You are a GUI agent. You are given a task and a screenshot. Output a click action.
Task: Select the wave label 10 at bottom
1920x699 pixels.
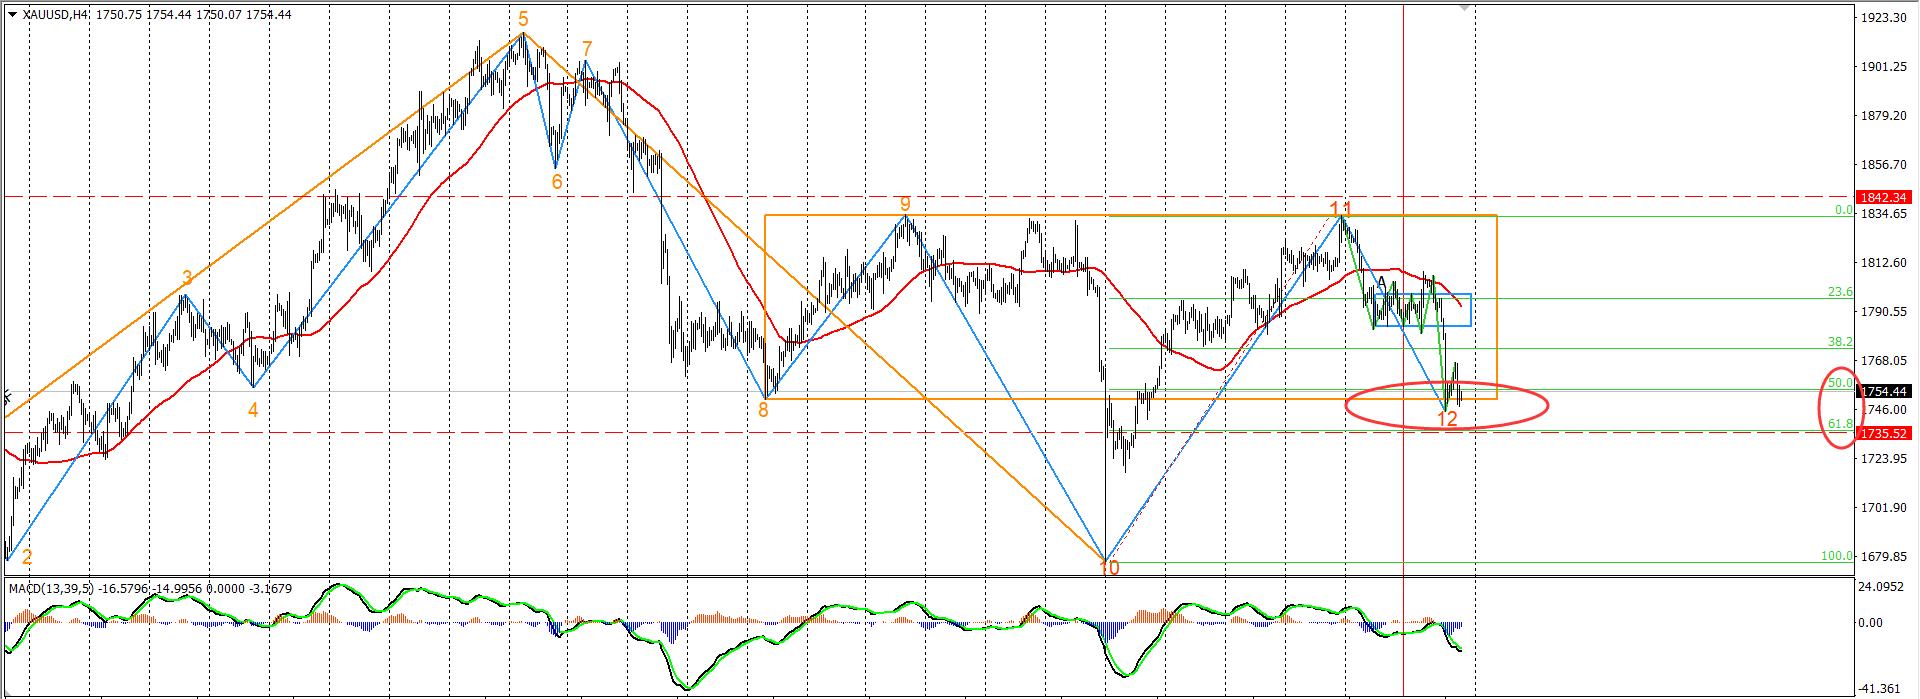click(1109, 568)
